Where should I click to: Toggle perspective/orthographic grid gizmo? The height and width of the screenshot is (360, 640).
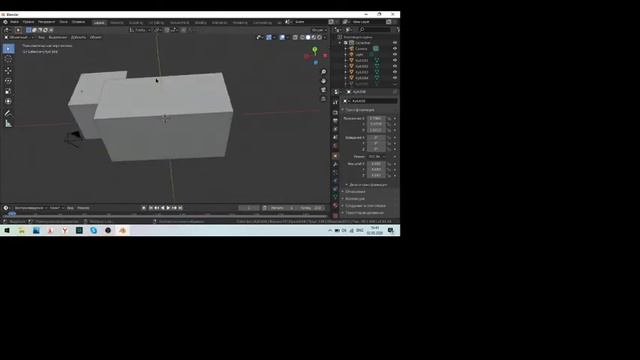[x=324, y=99]
